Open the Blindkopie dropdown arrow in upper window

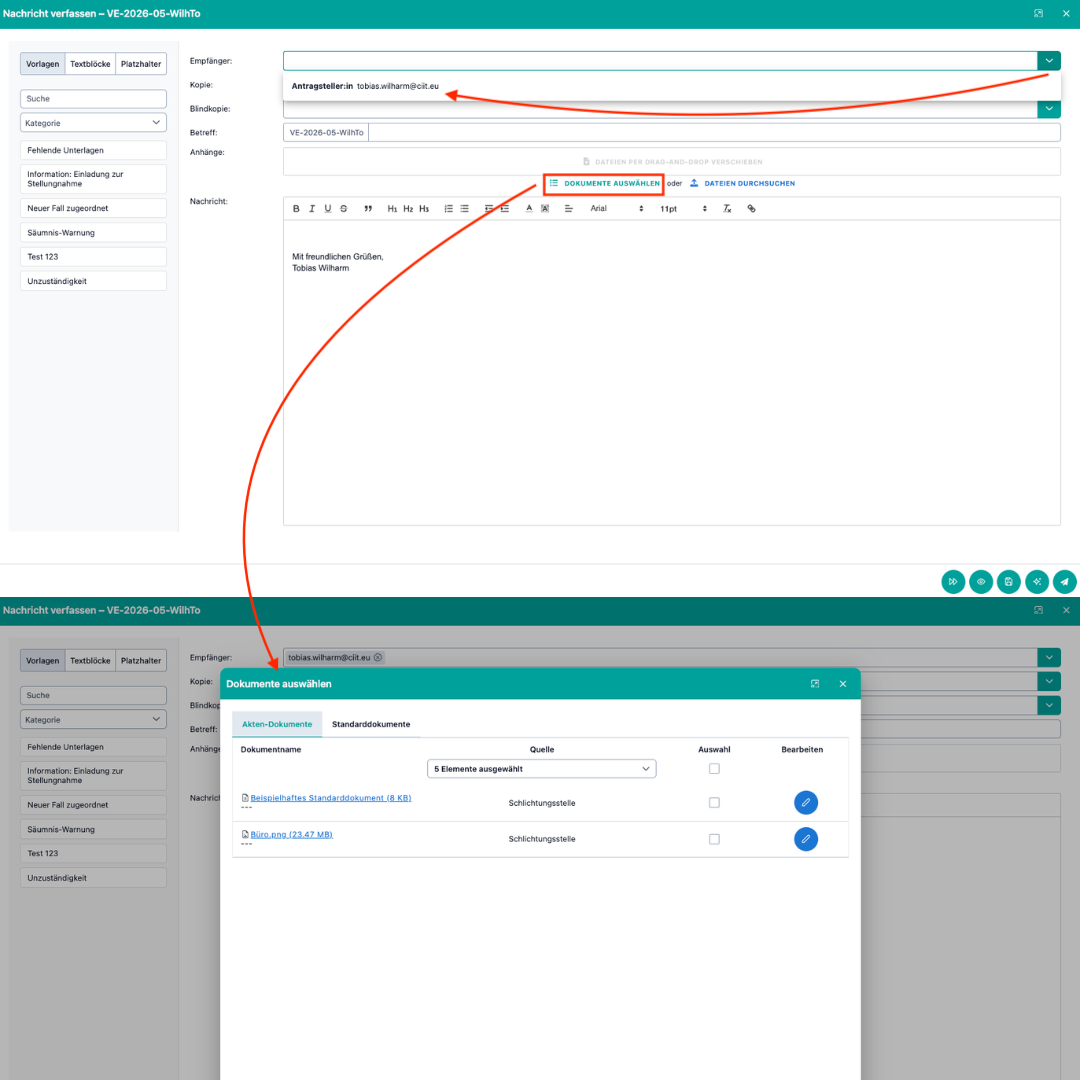click(1049, 108)
